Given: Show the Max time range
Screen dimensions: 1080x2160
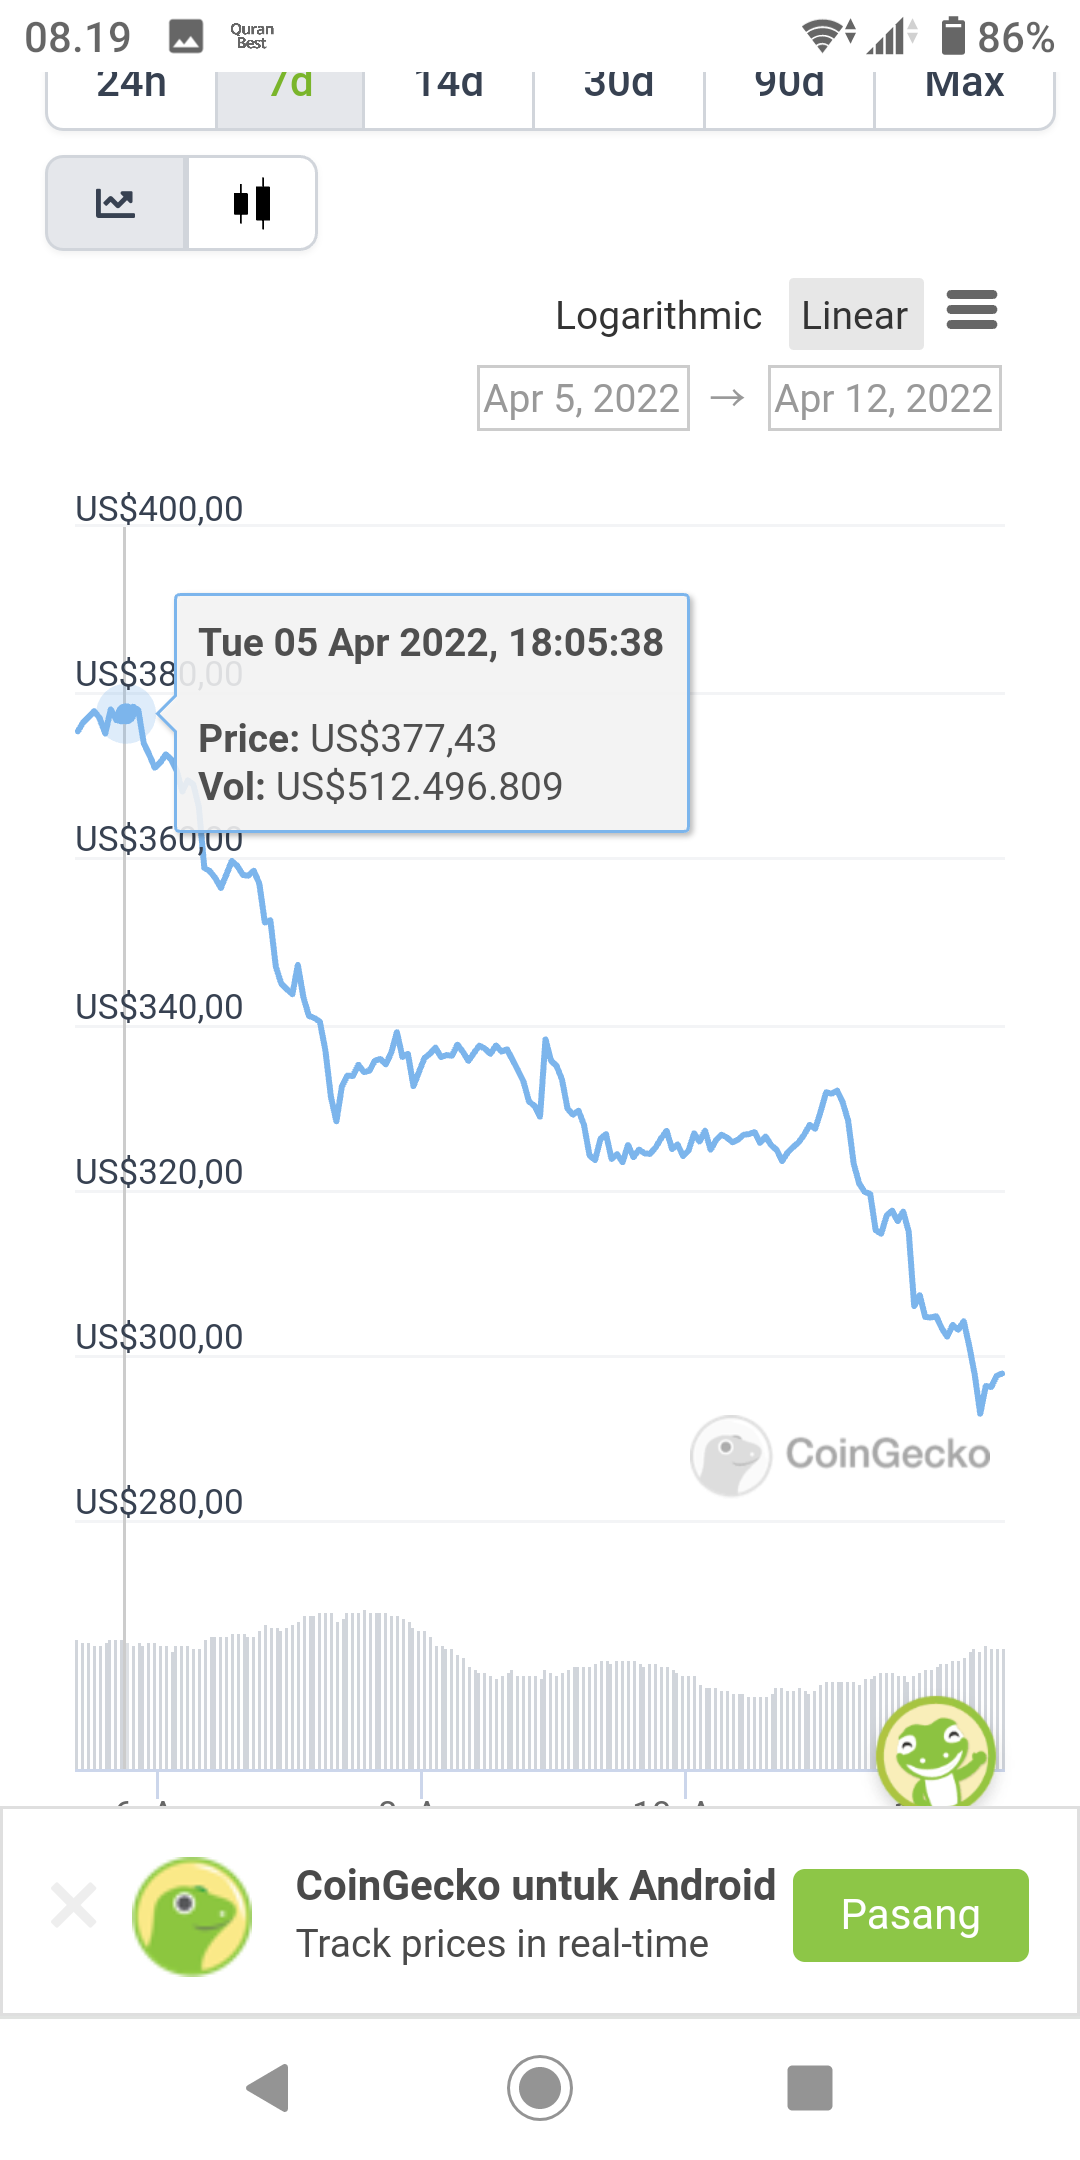Looking at the screenshot, I should click(964, 98).
